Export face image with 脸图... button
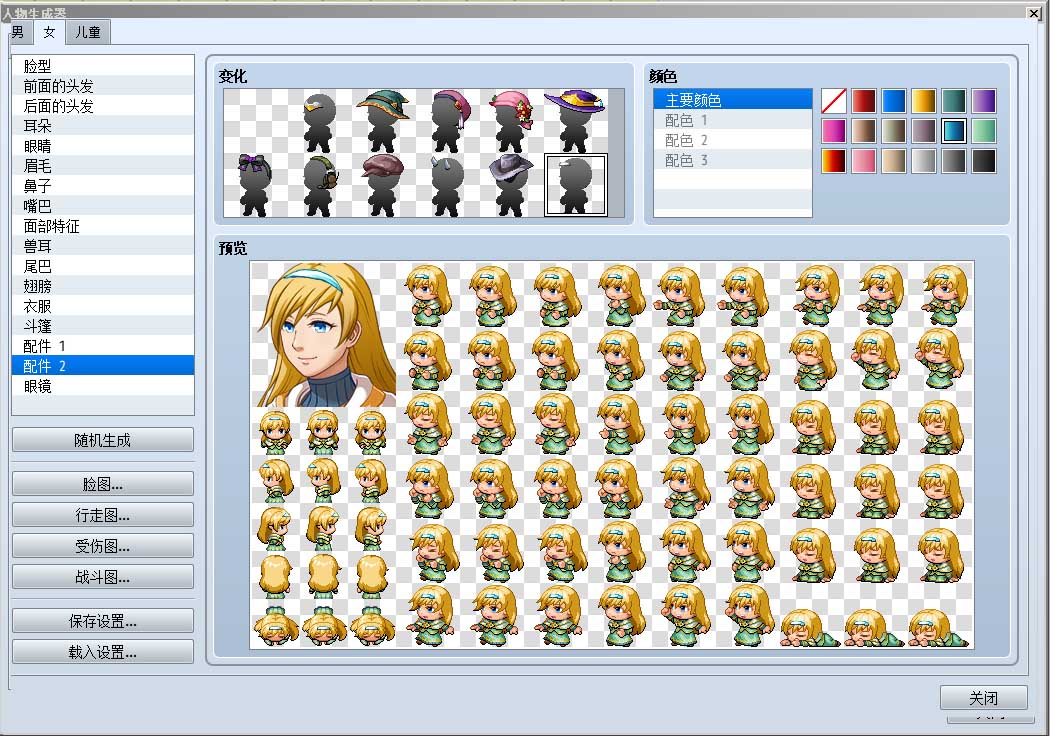This screenshot has height=736, width=1050. 102,484
